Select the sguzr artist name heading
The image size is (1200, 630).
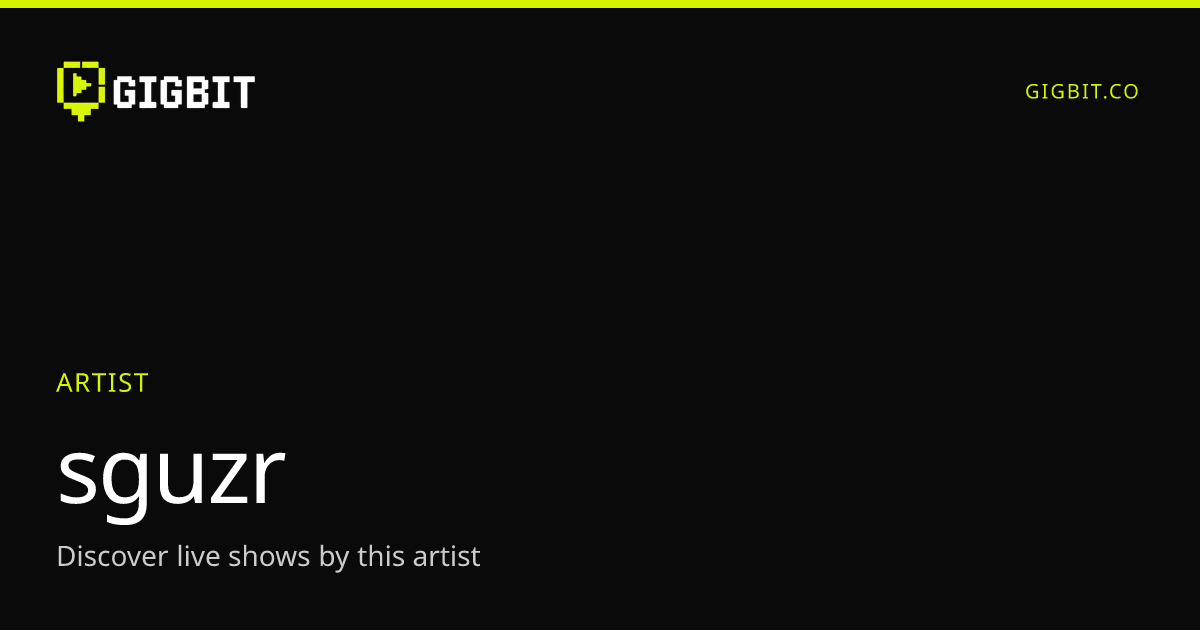[x=171, y=474]
